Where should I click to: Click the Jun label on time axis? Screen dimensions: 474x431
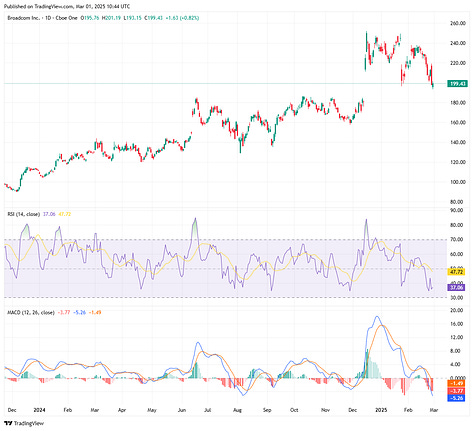(x=182, y=410)
